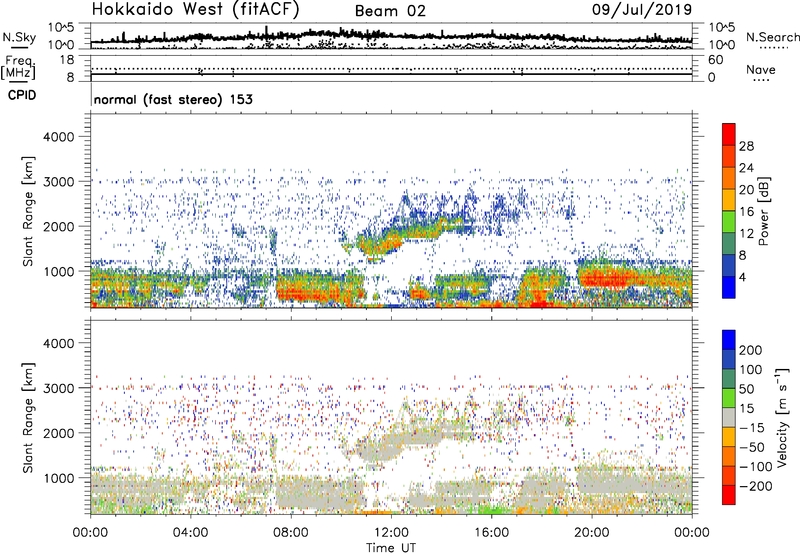This screenshot has width=800, height=554.
Task: Select the -15 label on the Velocity colorbar
Action: (x=752, y=428)
